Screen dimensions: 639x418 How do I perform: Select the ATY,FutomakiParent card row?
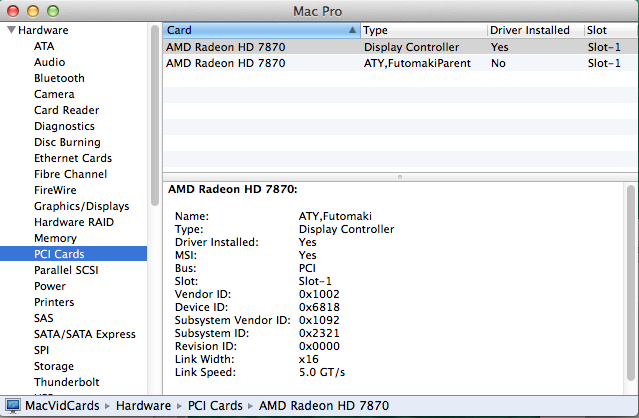[401, 63]
